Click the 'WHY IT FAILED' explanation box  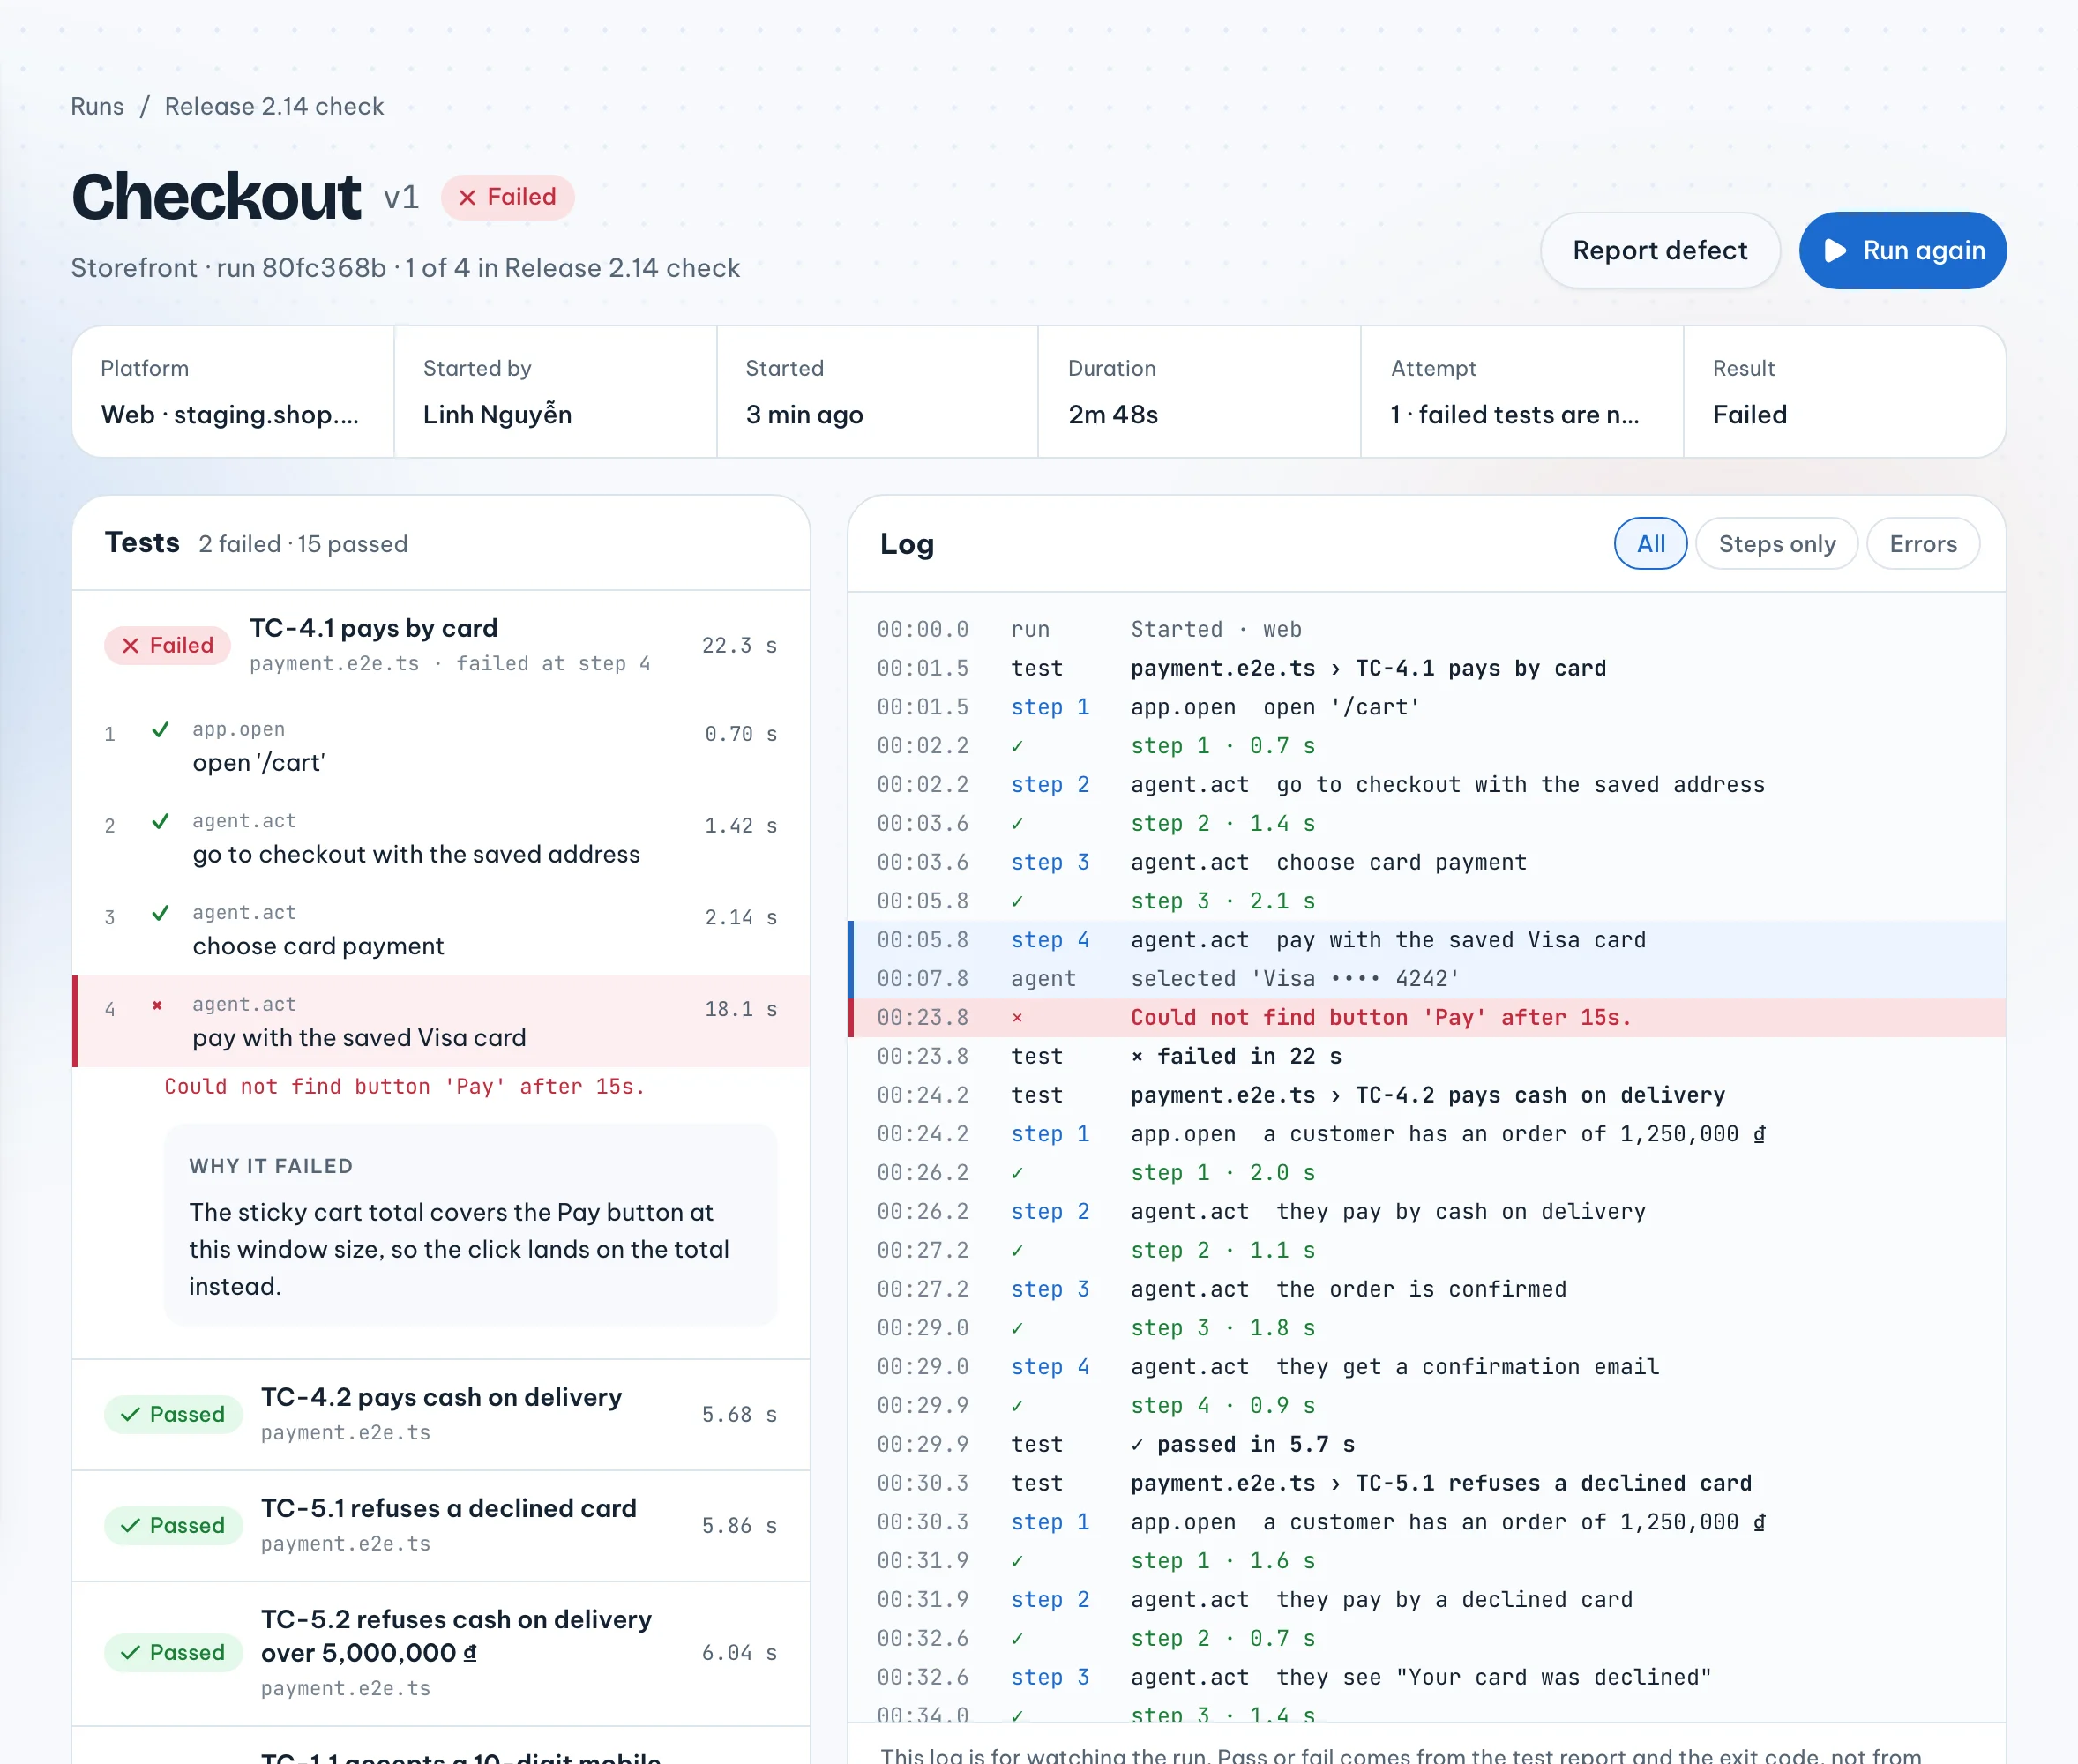[x=470, y=1225]
